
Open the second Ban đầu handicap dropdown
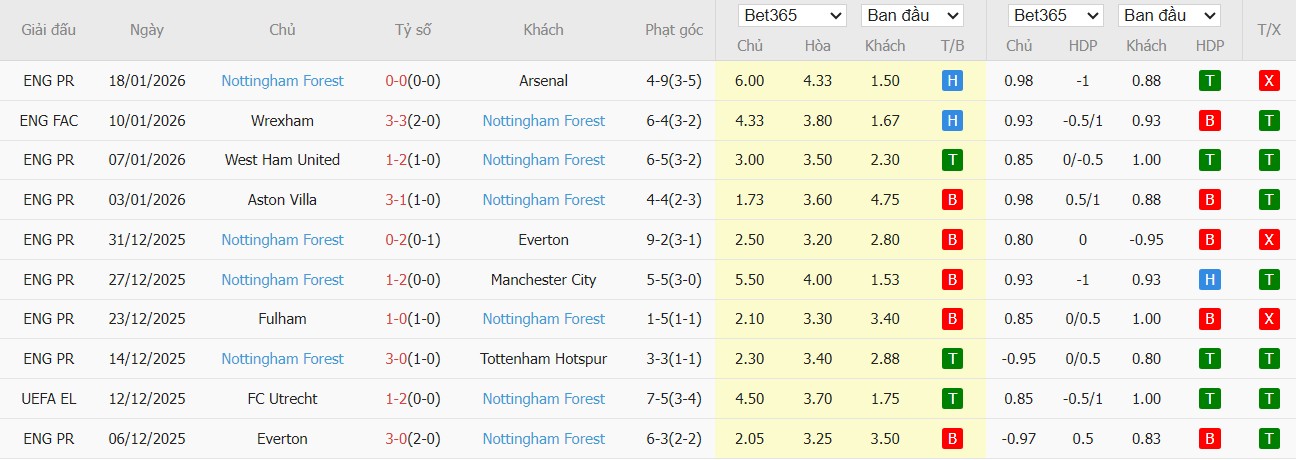[x=1169, y=16]
